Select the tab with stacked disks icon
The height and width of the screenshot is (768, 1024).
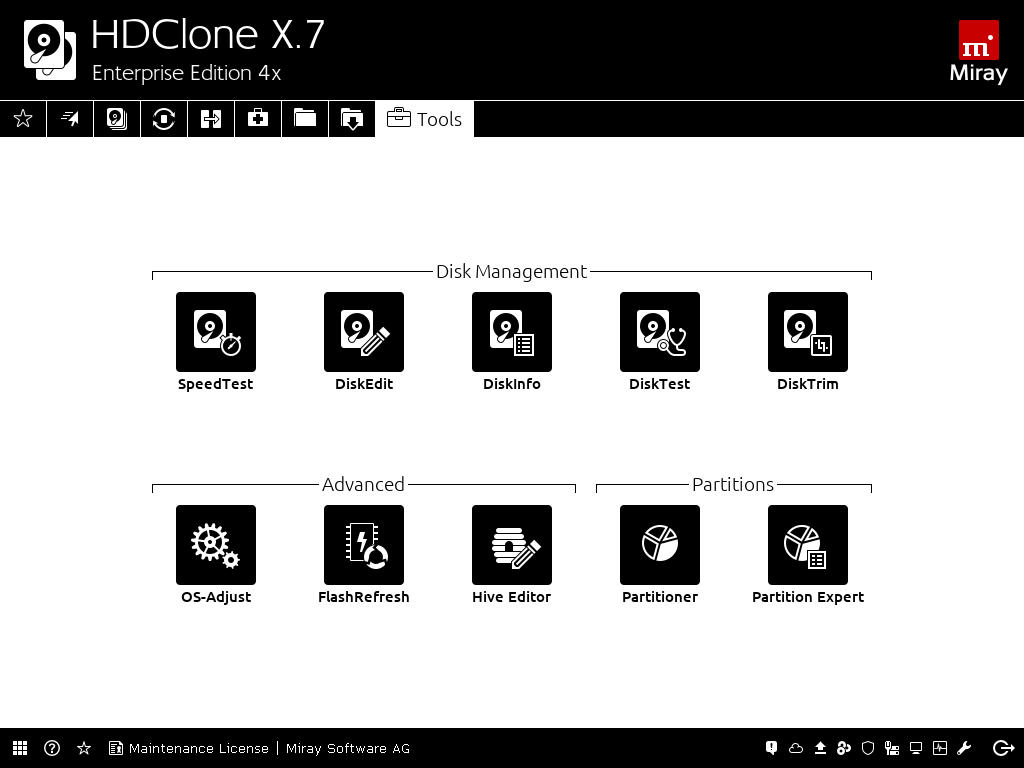pos(117,119)
